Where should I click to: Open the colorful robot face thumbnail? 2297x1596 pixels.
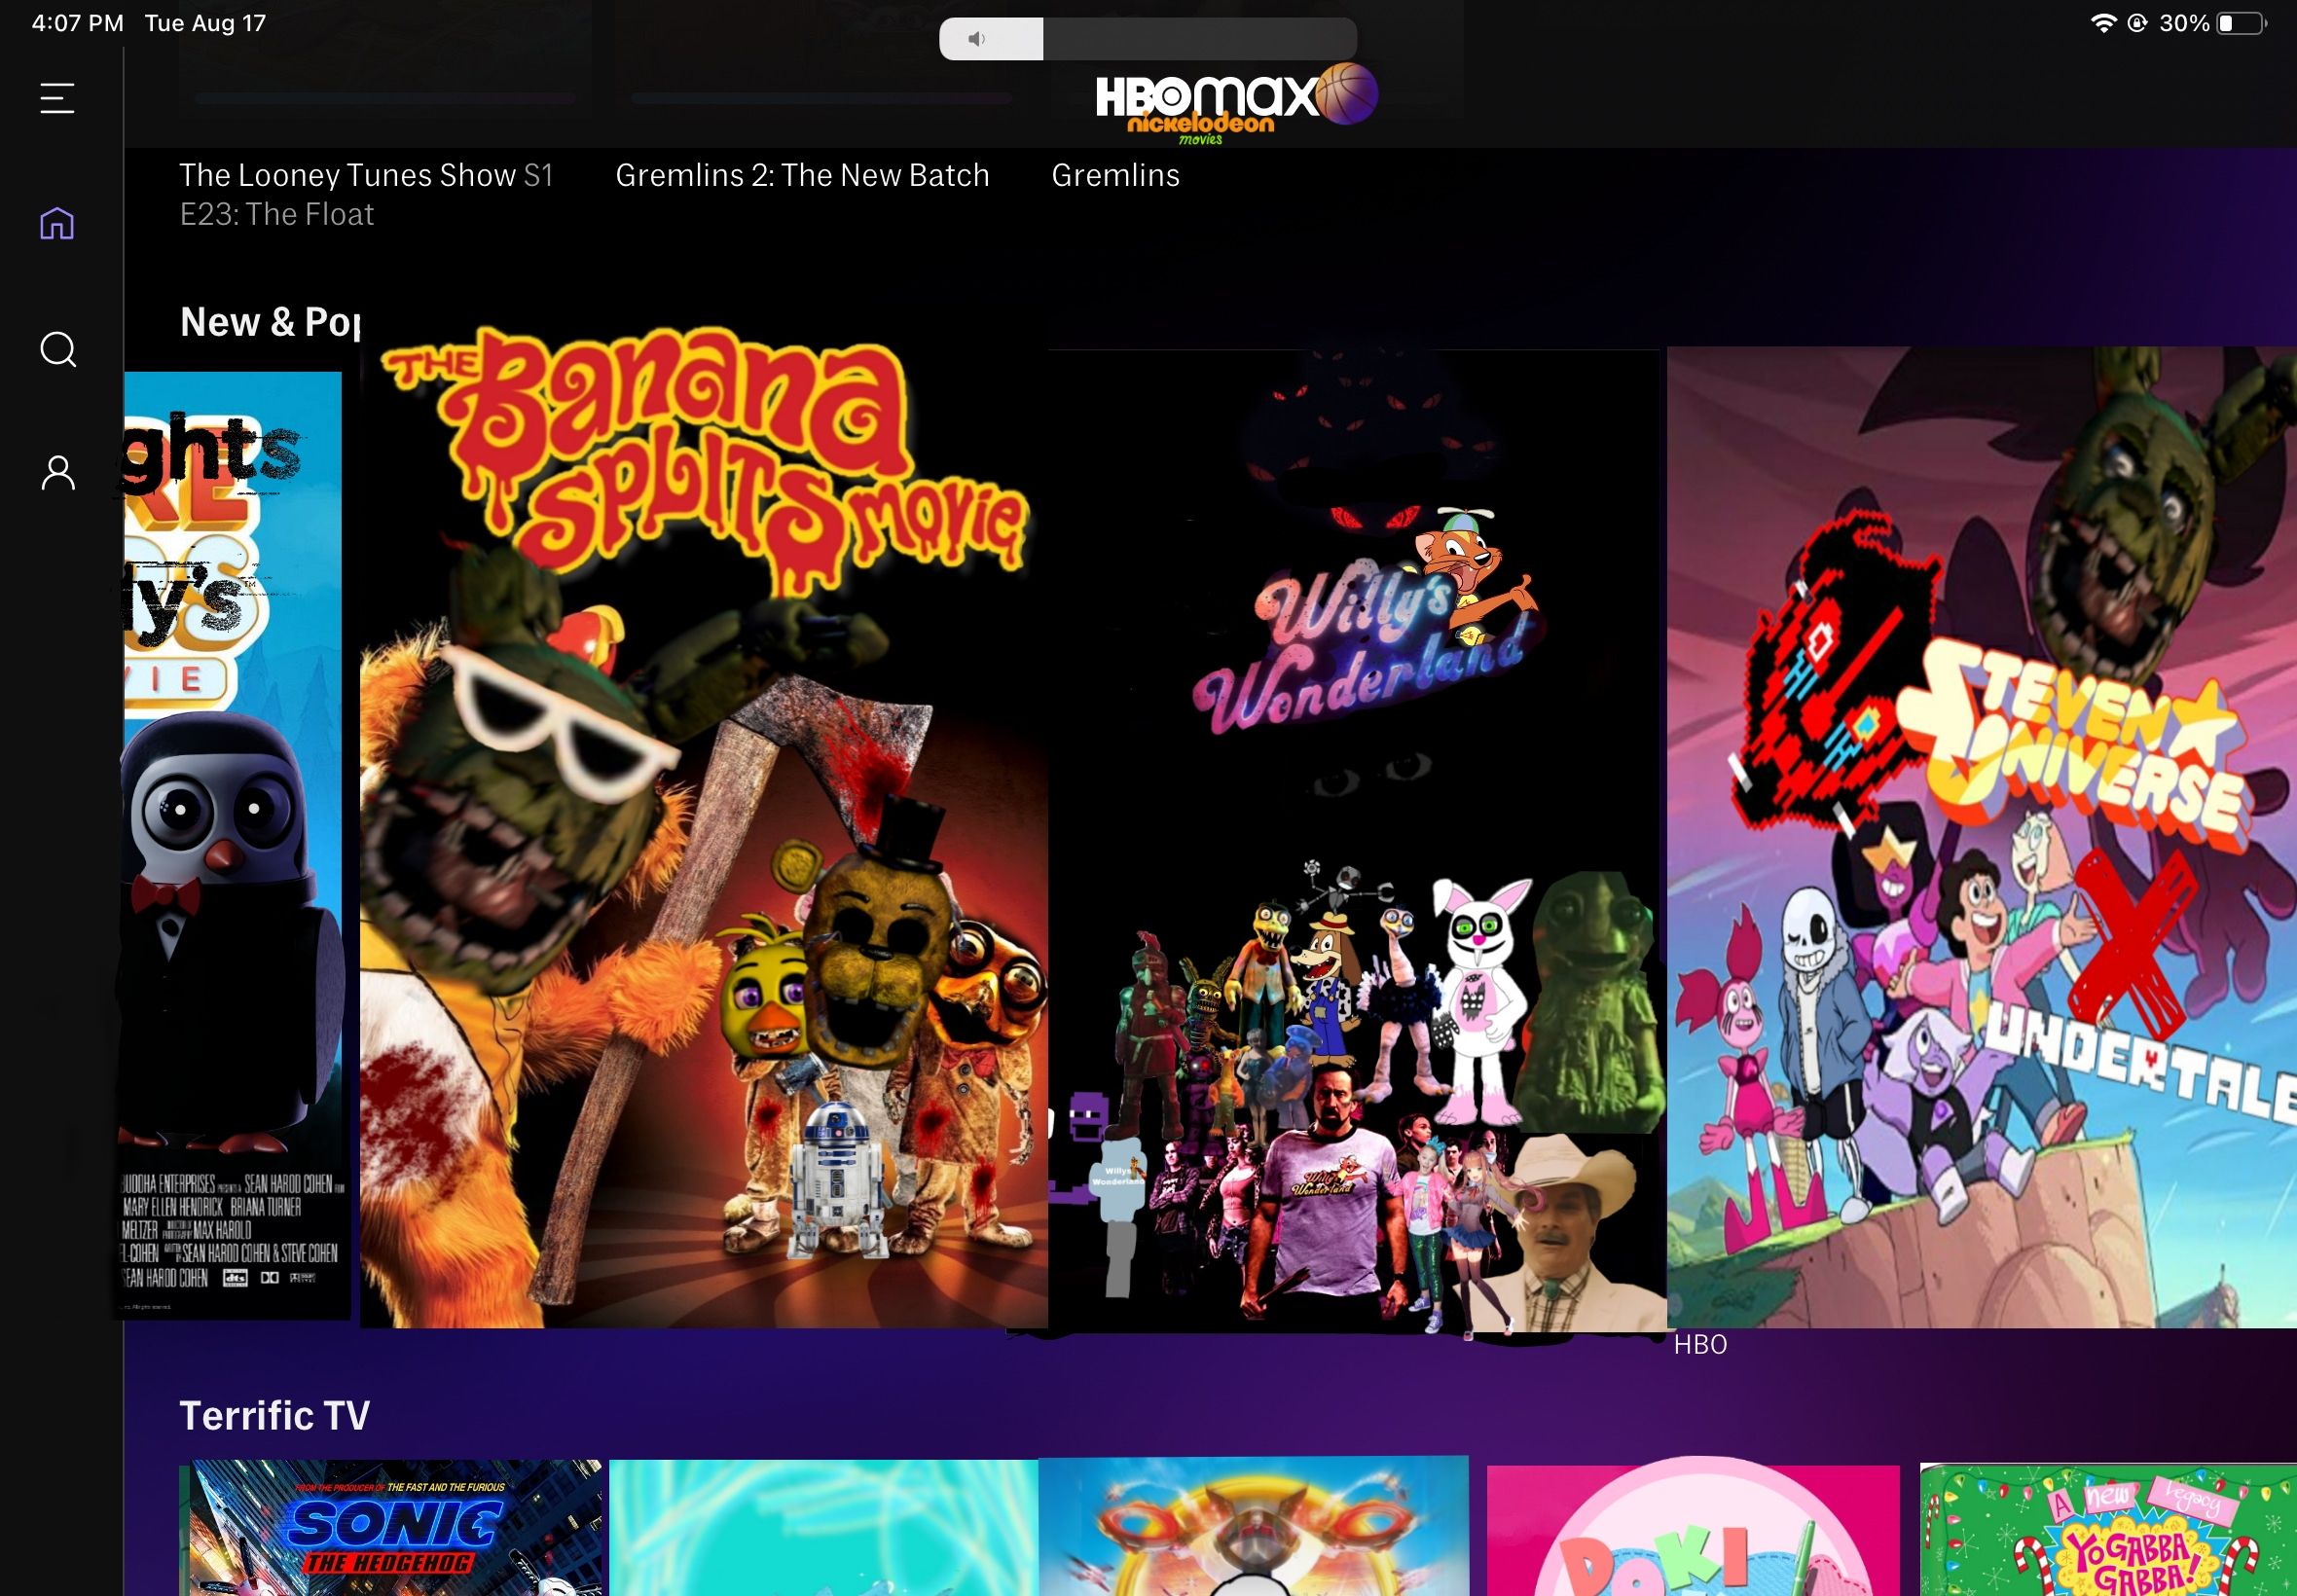1253,1526
